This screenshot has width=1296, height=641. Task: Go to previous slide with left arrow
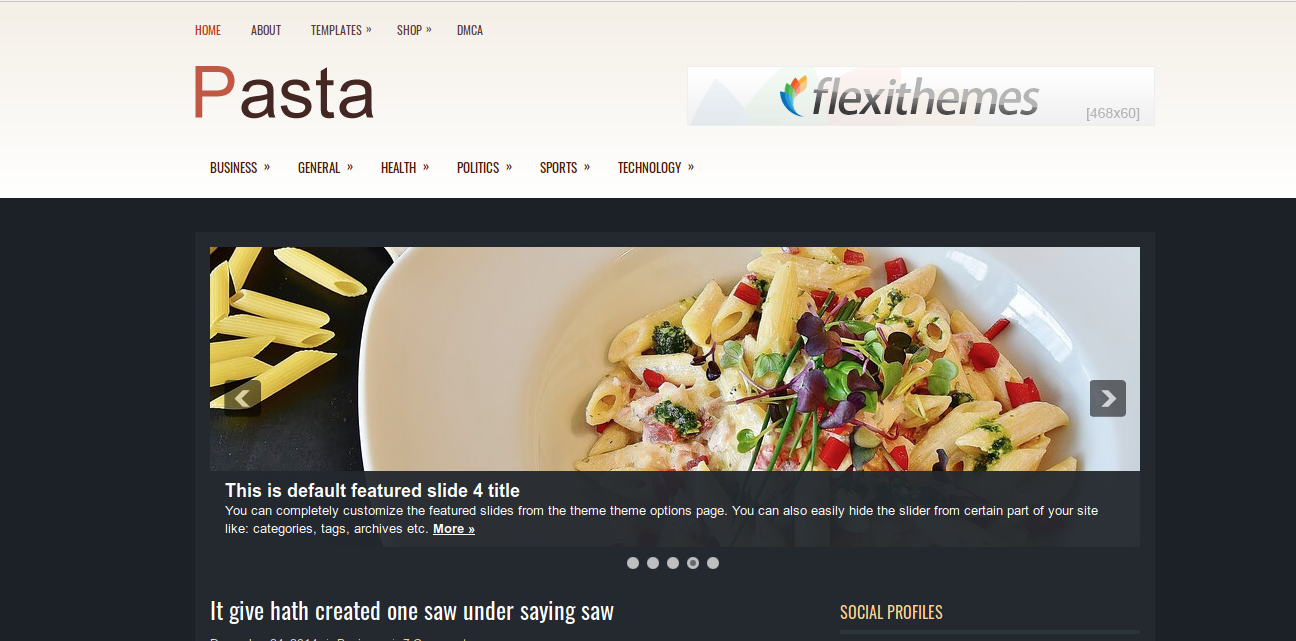(x=243, y=398)
